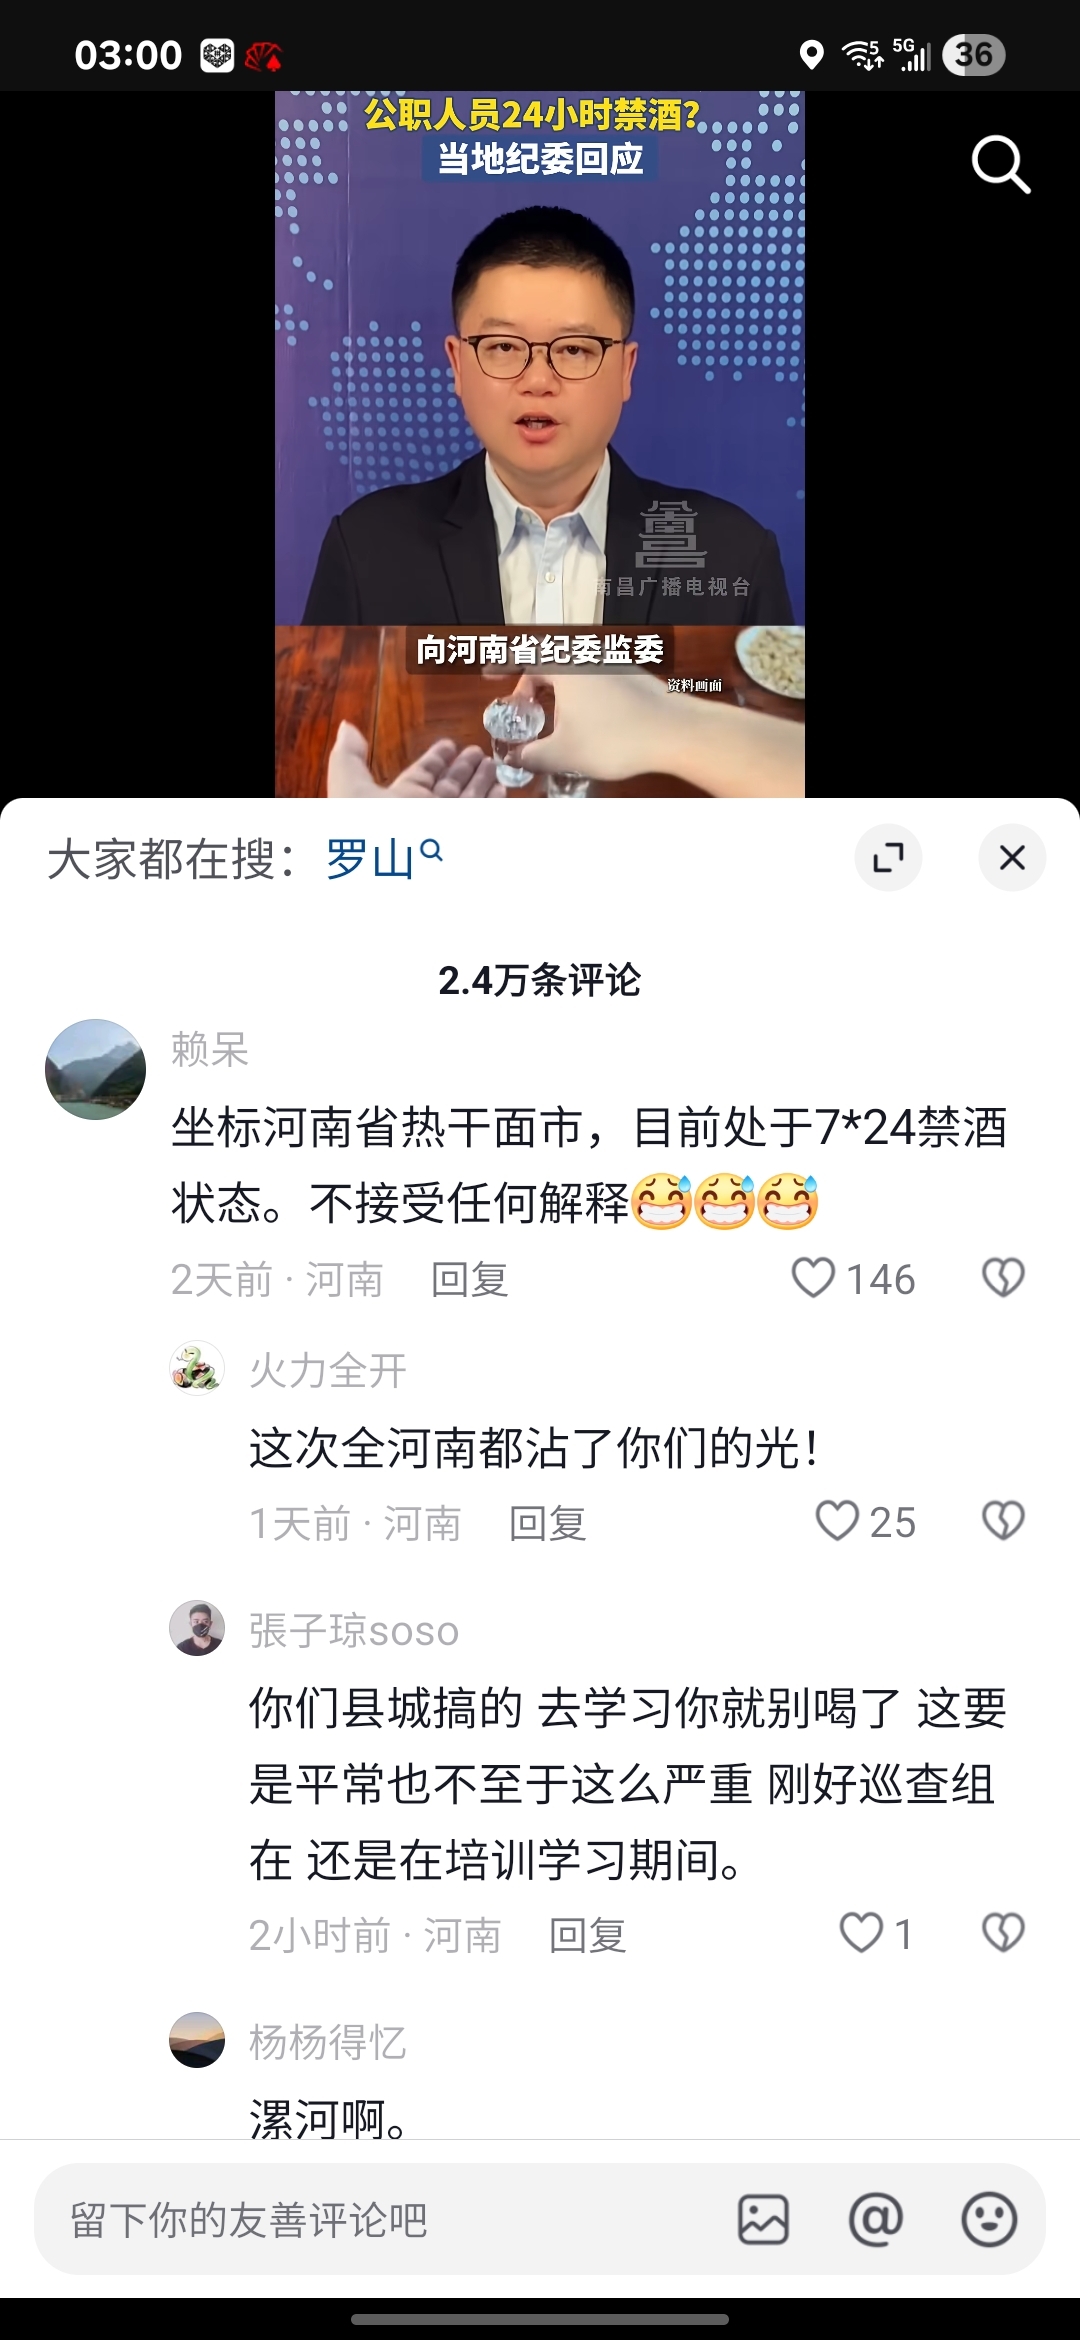Screen dimensions: 1080x2340
Task: Tap the video playing above comments
Action: point(540,444)
